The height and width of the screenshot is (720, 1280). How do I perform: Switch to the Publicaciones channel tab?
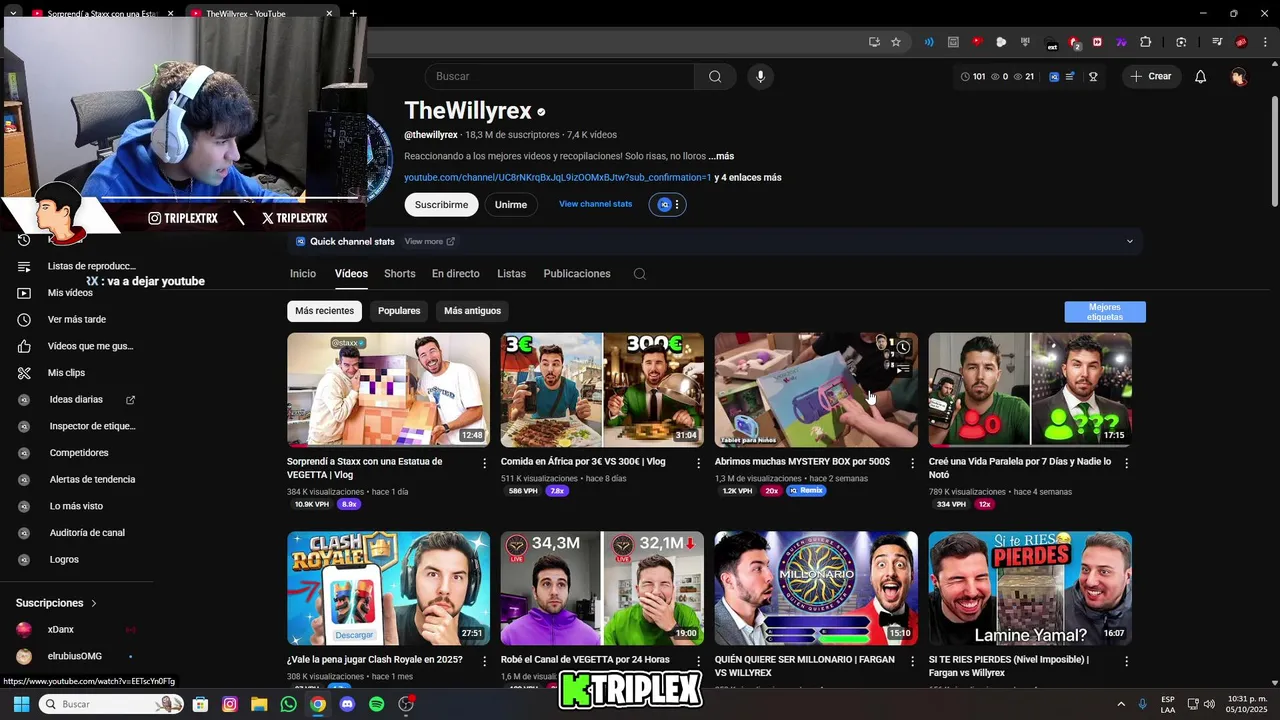click(x=577, y=274)
